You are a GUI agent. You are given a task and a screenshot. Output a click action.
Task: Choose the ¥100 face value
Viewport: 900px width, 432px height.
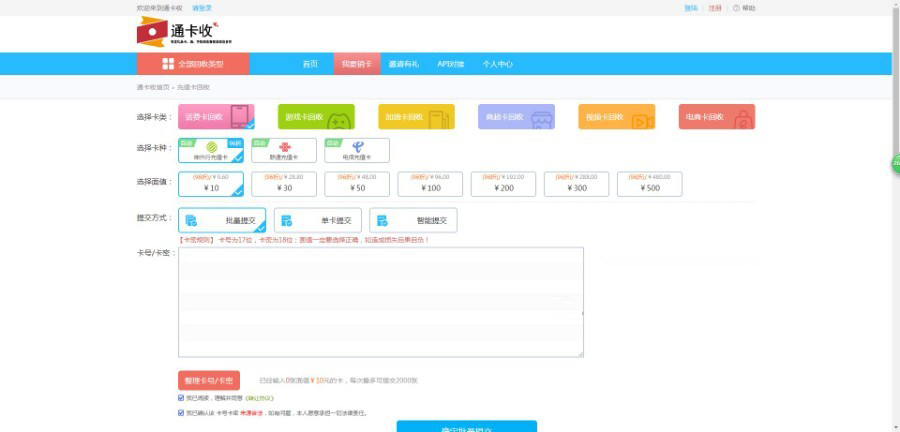click(x=430, y=184)
